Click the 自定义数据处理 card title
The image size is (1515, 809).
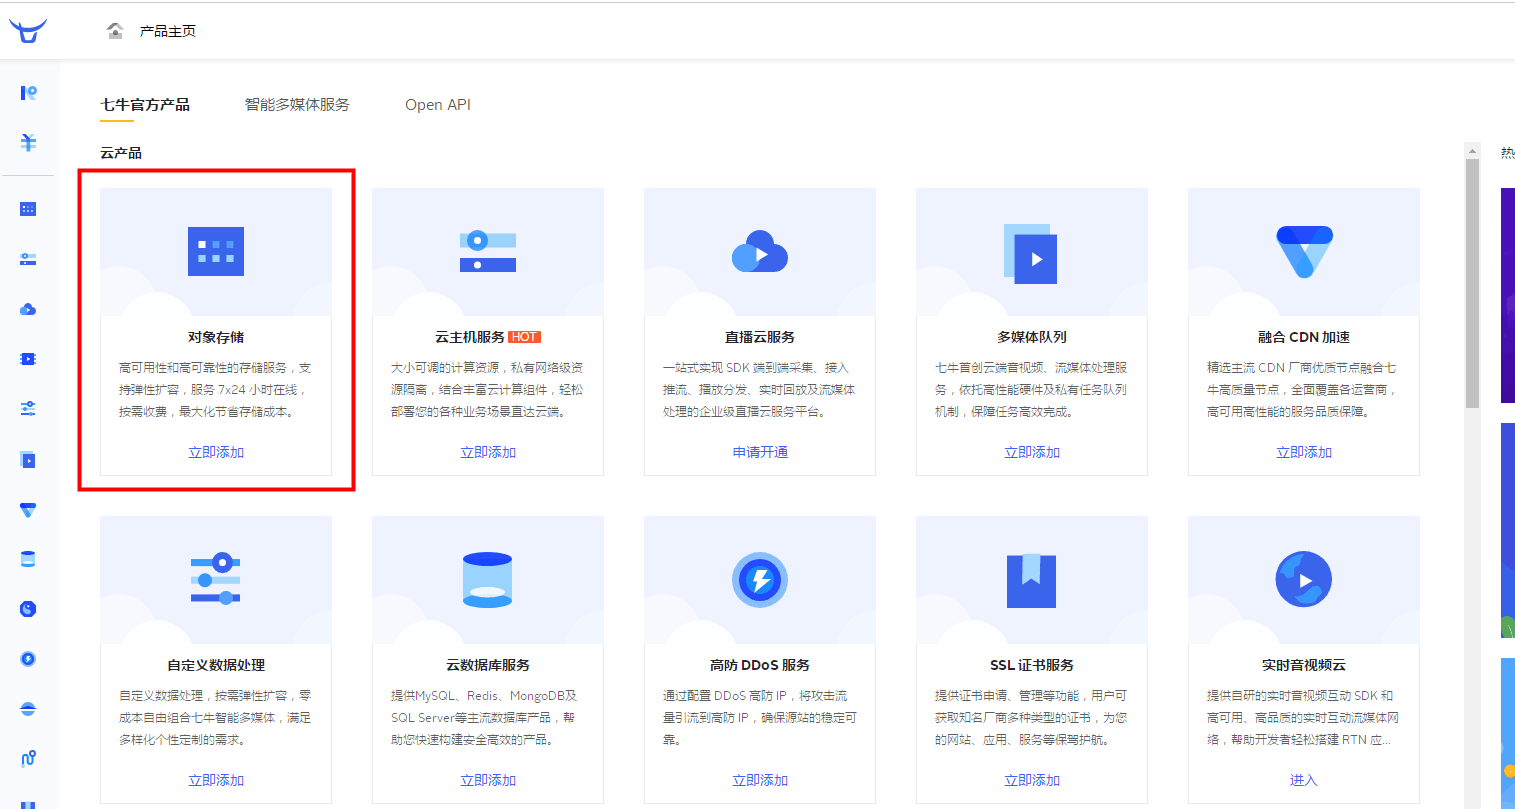[216, 665]
